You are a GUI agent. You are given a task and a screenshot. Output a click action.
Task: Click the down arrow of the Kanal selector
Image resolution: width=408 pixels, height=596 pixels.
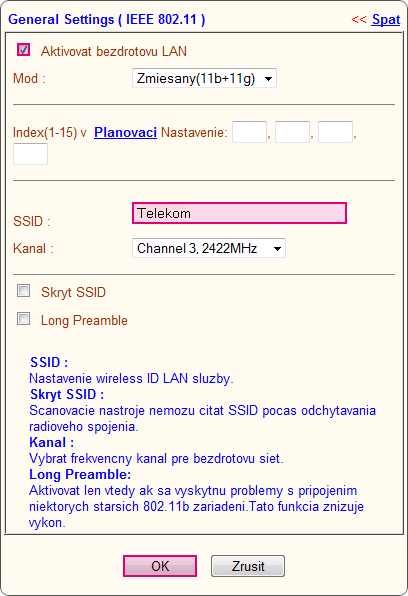click(278, 249)
